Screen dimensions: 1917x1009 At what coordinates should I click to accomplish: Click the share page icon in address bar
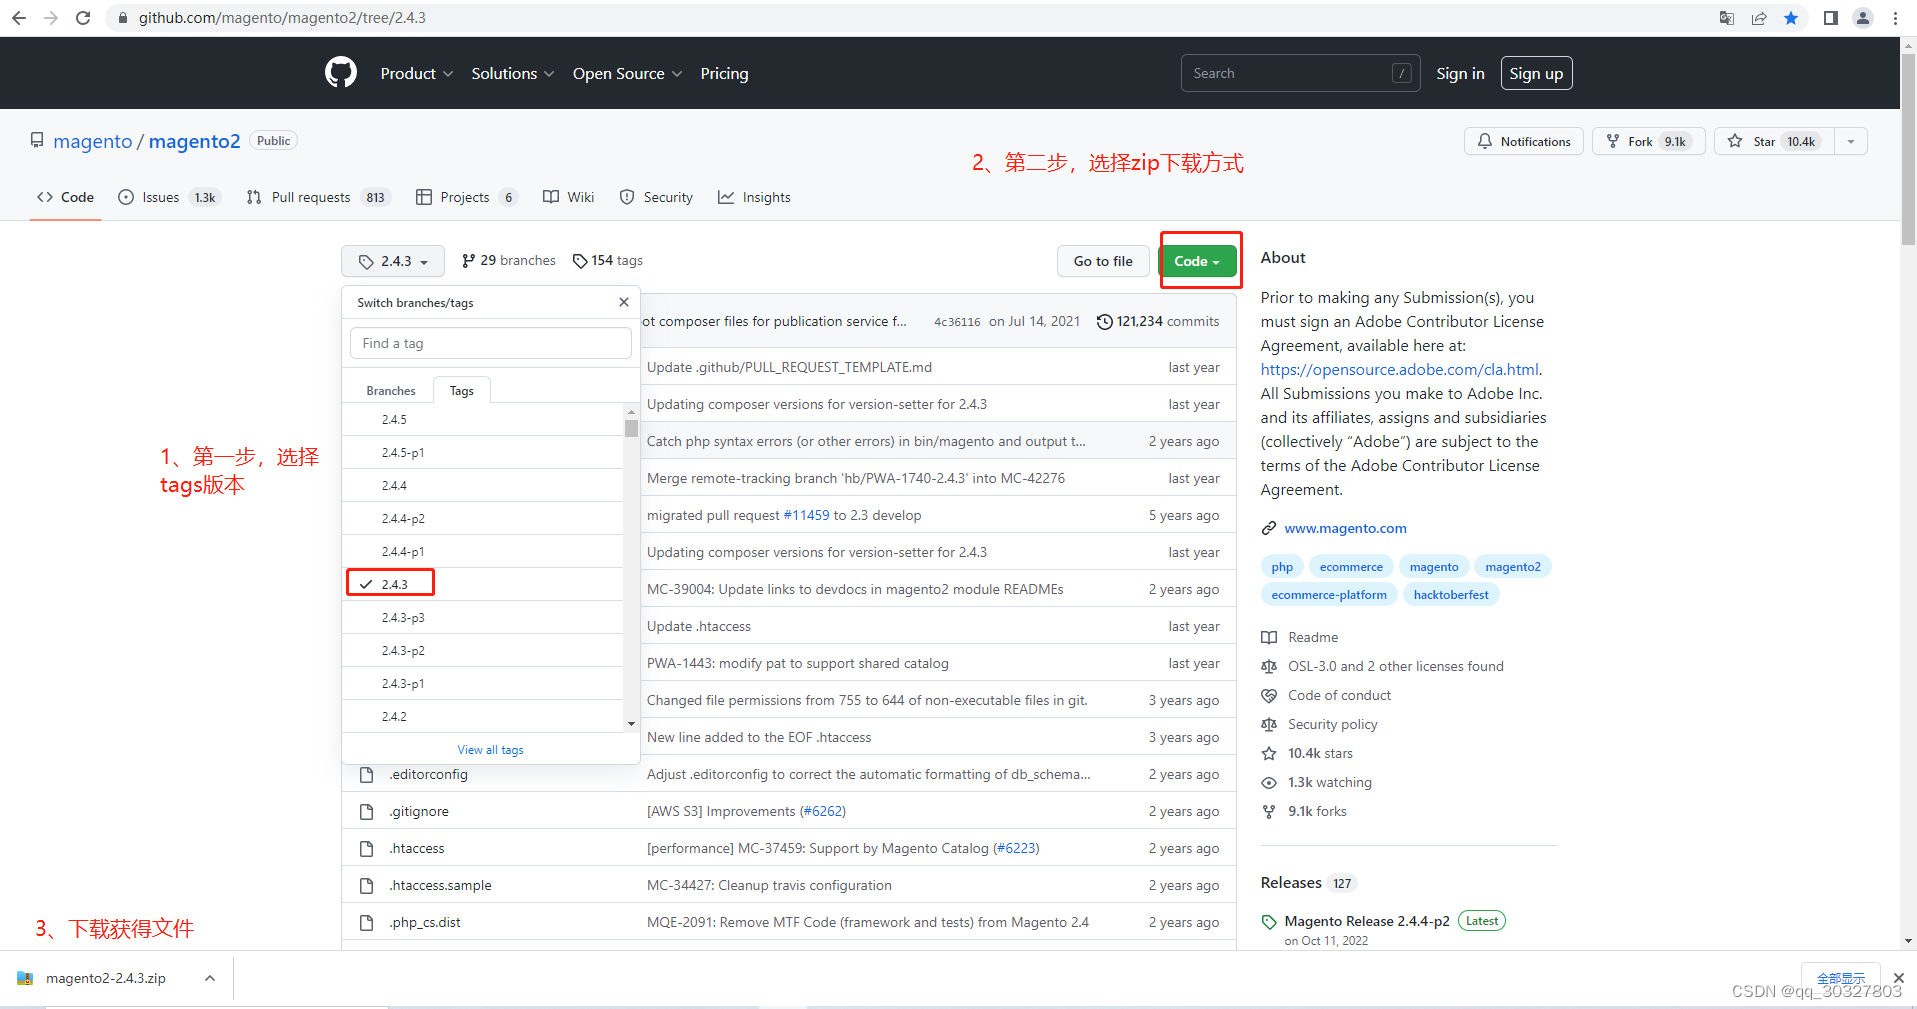pos(1759,18)
